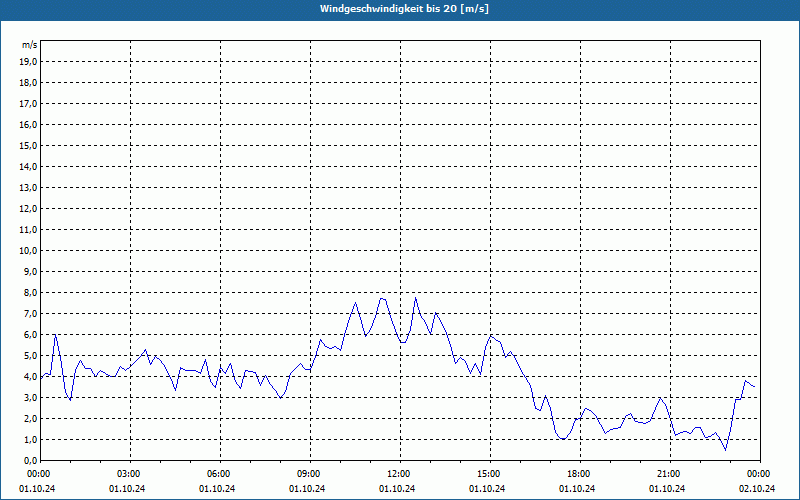This screenshot has width=800, height=500.
Task: Click the '0,0' y-axis label
Action: (x=30, y=460)
